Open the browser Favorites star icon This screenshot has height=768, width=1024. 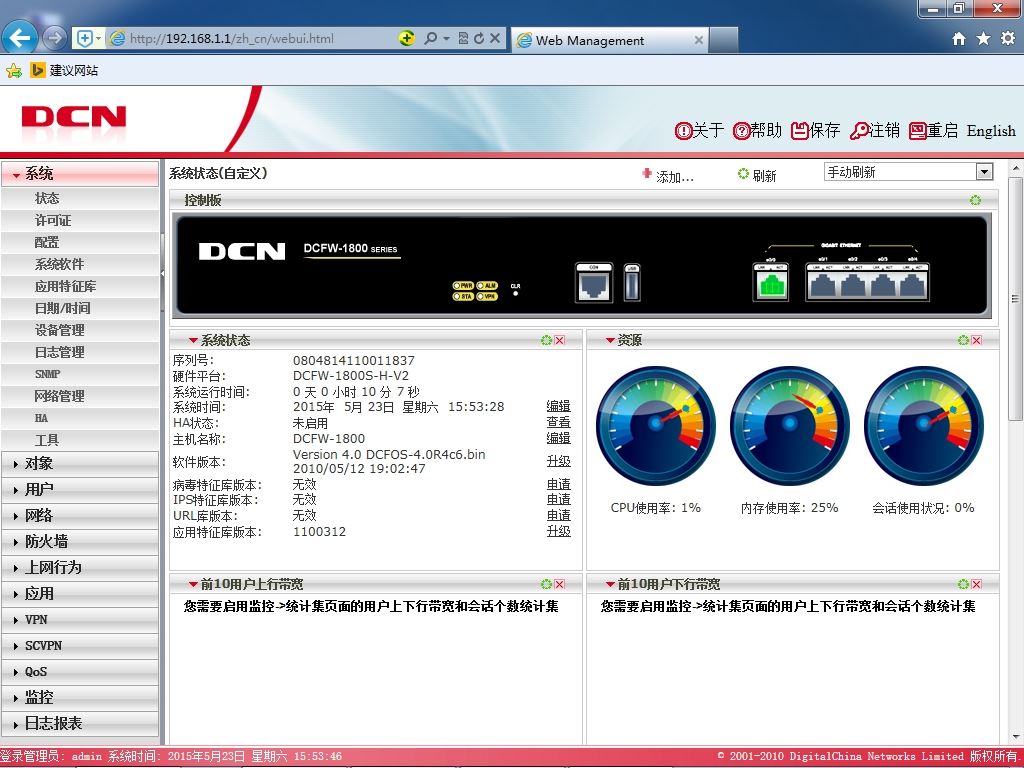point(984,39)
